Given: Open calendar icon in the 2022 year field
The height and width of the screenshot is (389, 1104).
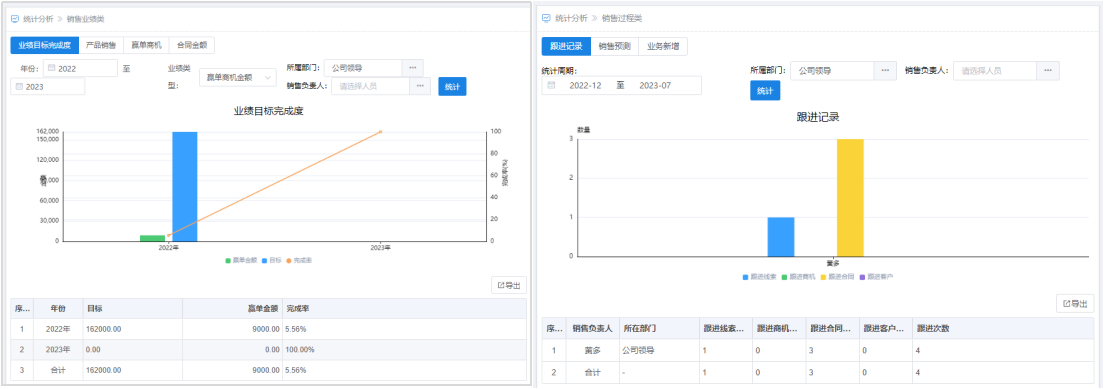Looking at the screenshot, I should tap(51, 68).
